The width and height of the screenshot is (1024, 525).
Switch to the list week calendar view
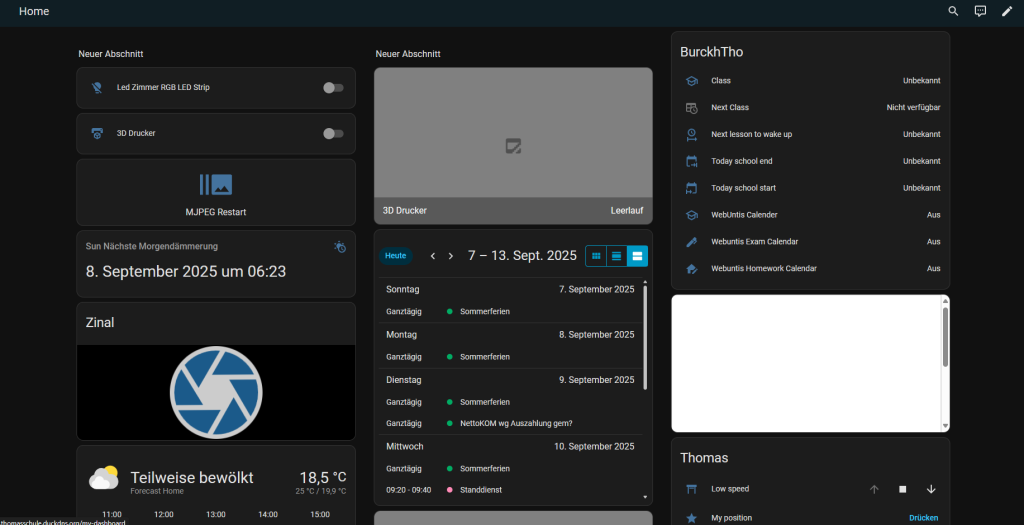617,256
